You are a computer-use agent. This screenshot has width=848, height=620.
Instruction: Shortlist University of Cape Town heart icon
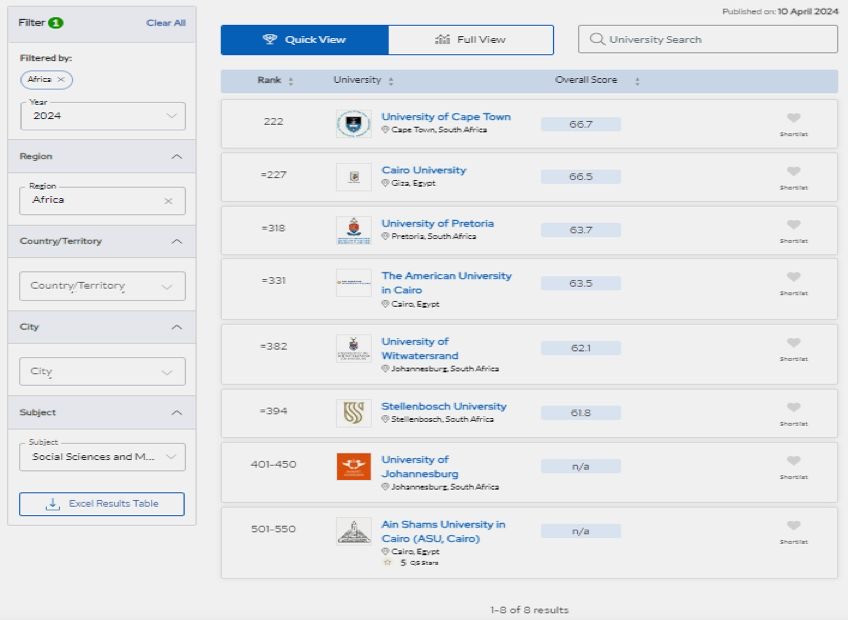793,118
